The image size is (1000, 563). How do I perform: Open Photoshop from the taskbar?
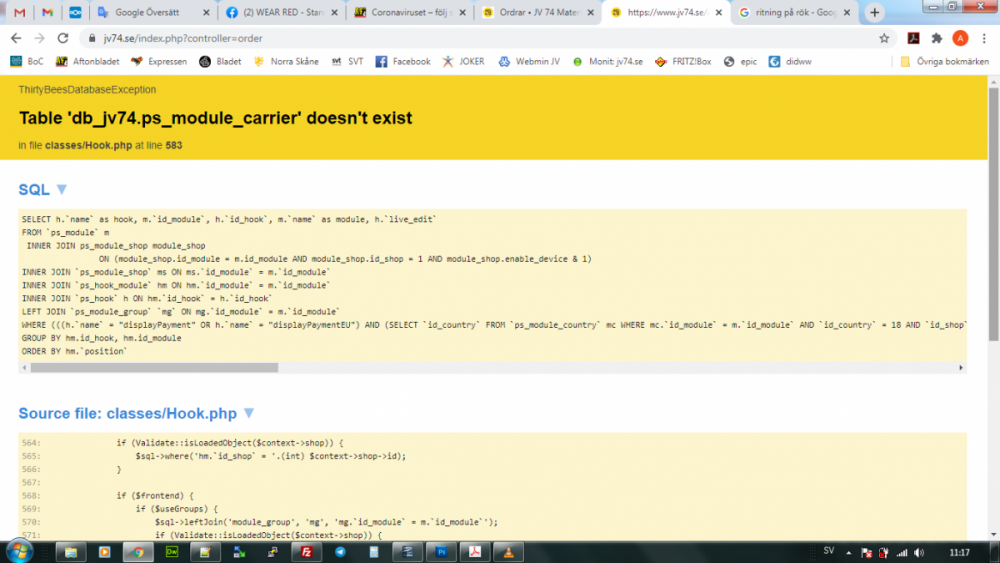point(441,552)
